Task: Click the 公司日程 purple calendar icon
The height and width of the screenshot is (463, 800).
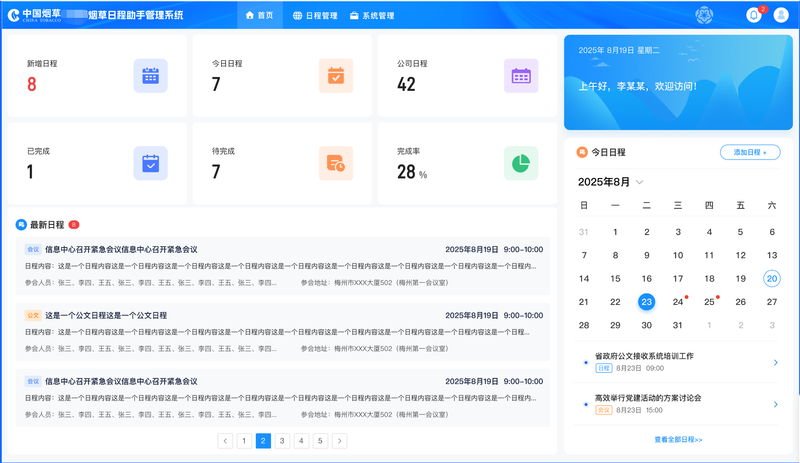Action: 521,76
